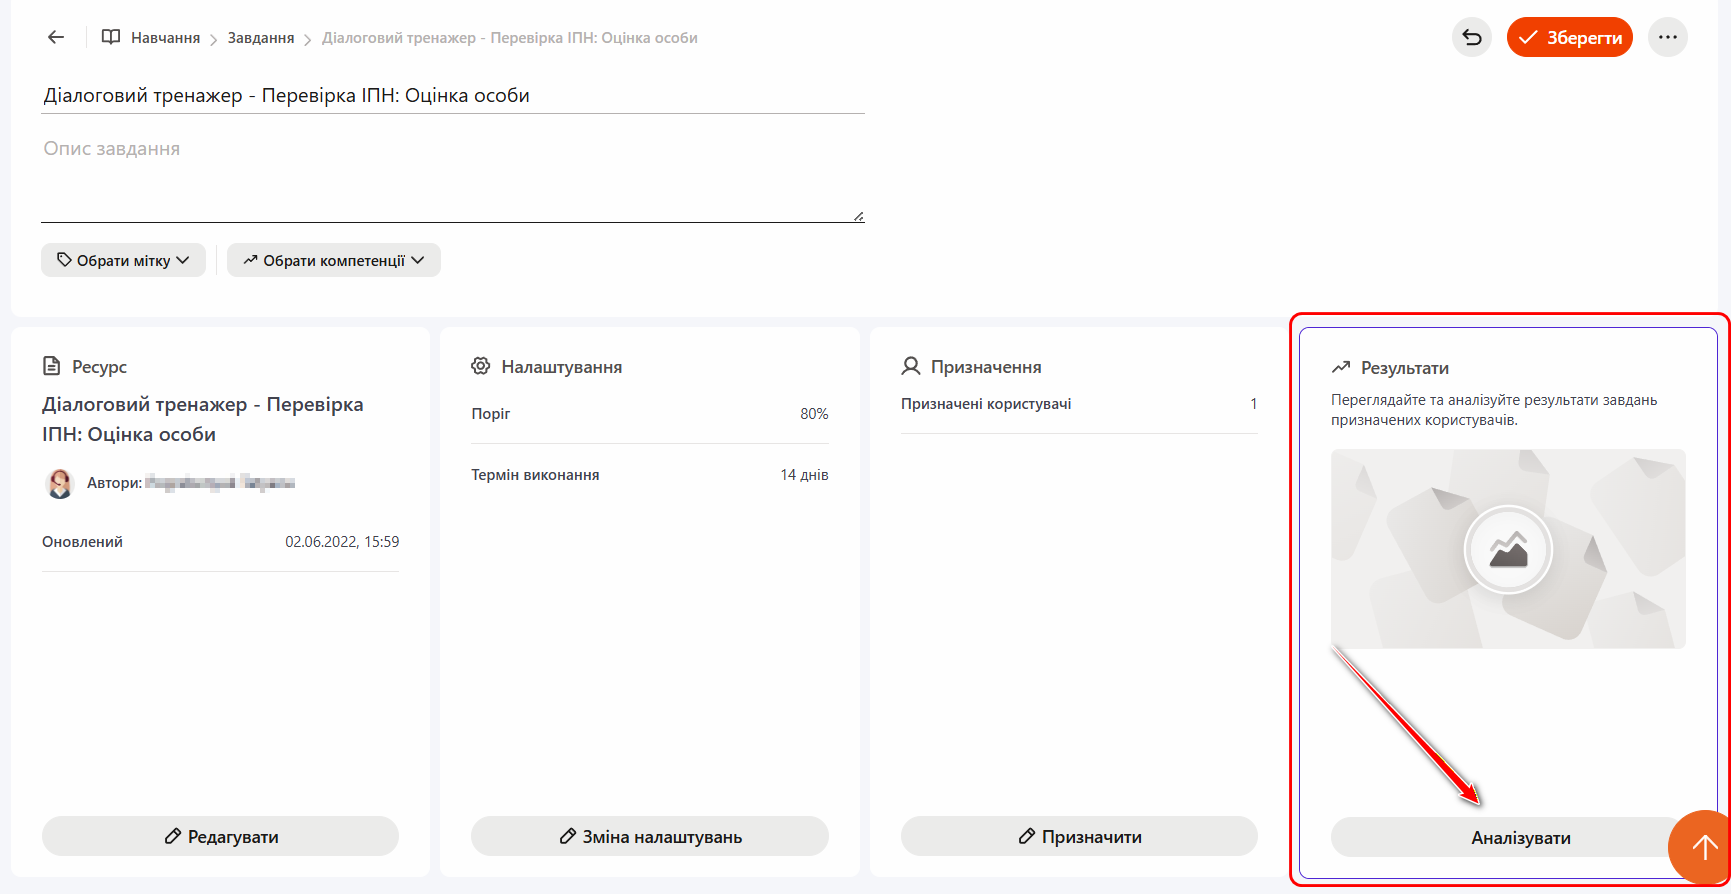Viewport: 1731px width, 894px height.
Task: Click the Опис завдання description textarea
Action: 452,178
